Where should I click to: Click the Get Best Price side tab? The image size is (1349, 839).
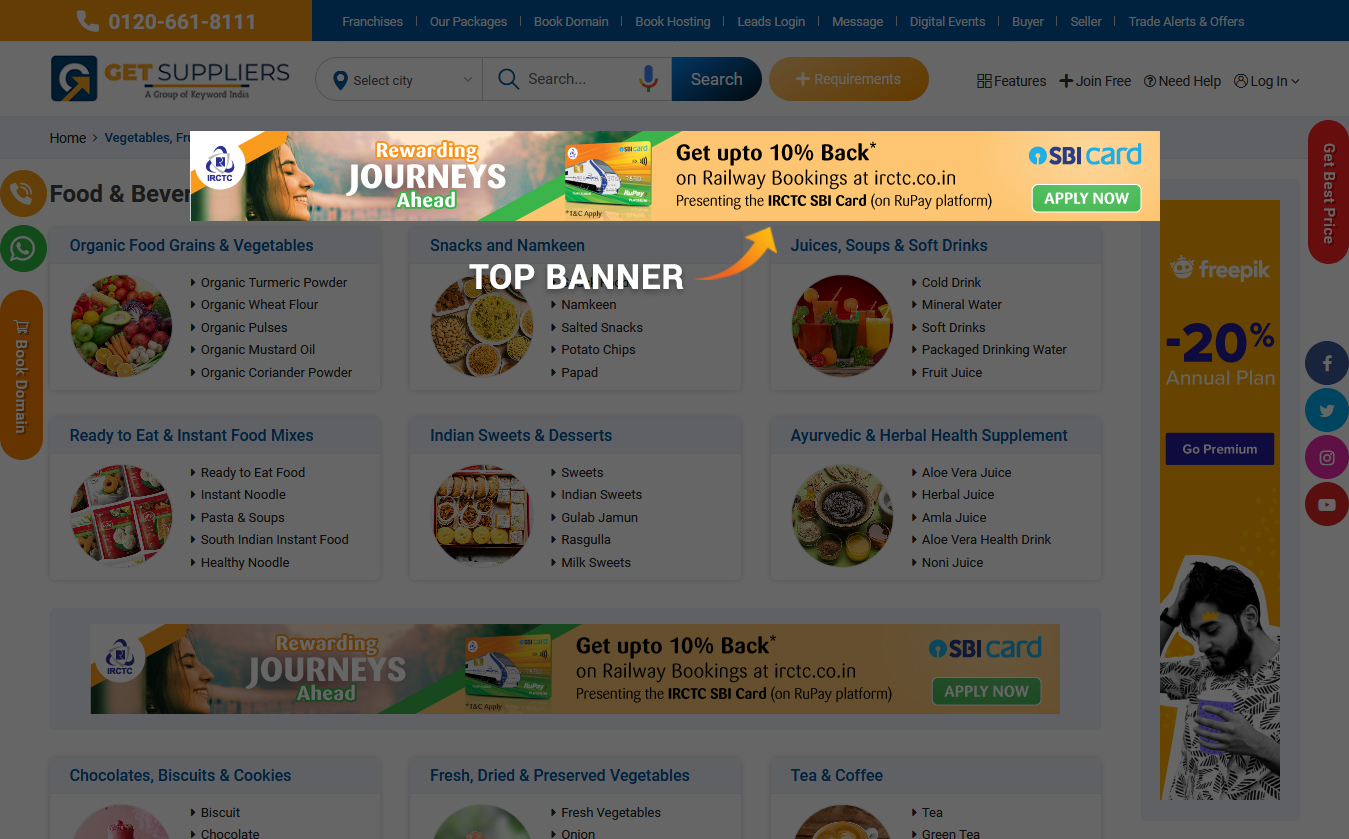(x=1328, y=192)
